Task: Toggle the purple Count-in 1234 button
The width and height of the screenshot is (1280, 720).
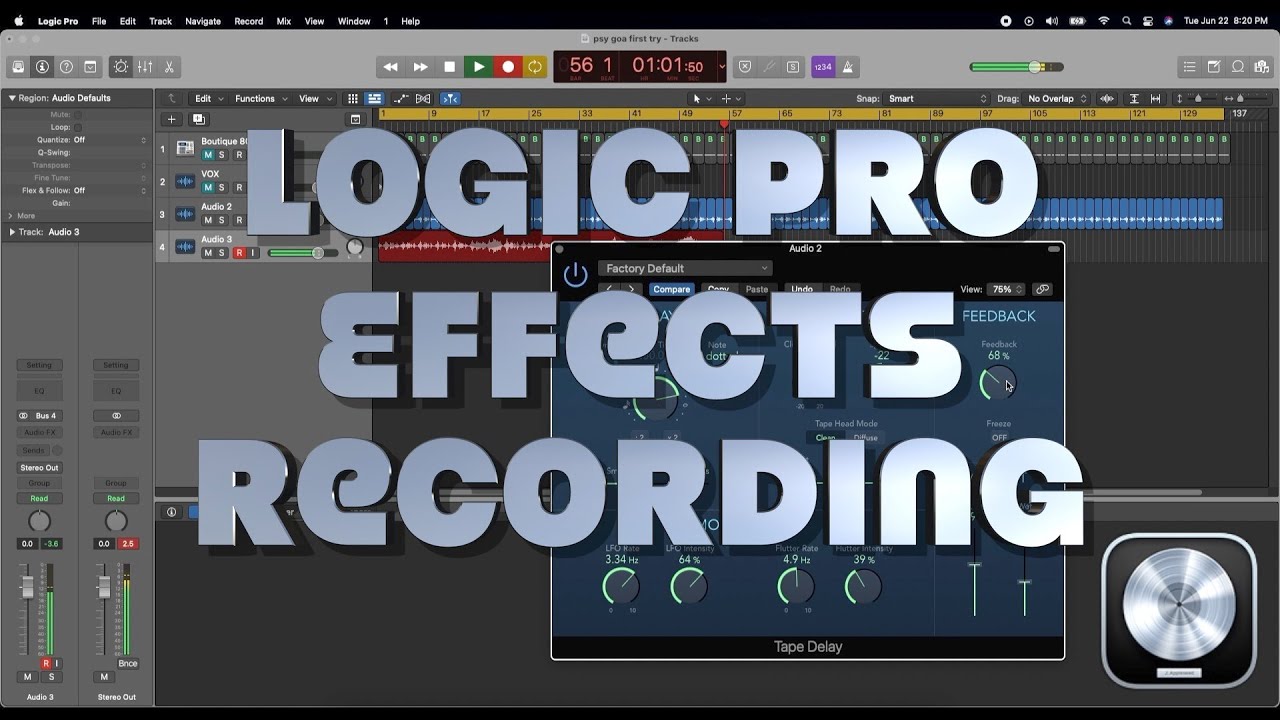Action: tap(823, 67)
